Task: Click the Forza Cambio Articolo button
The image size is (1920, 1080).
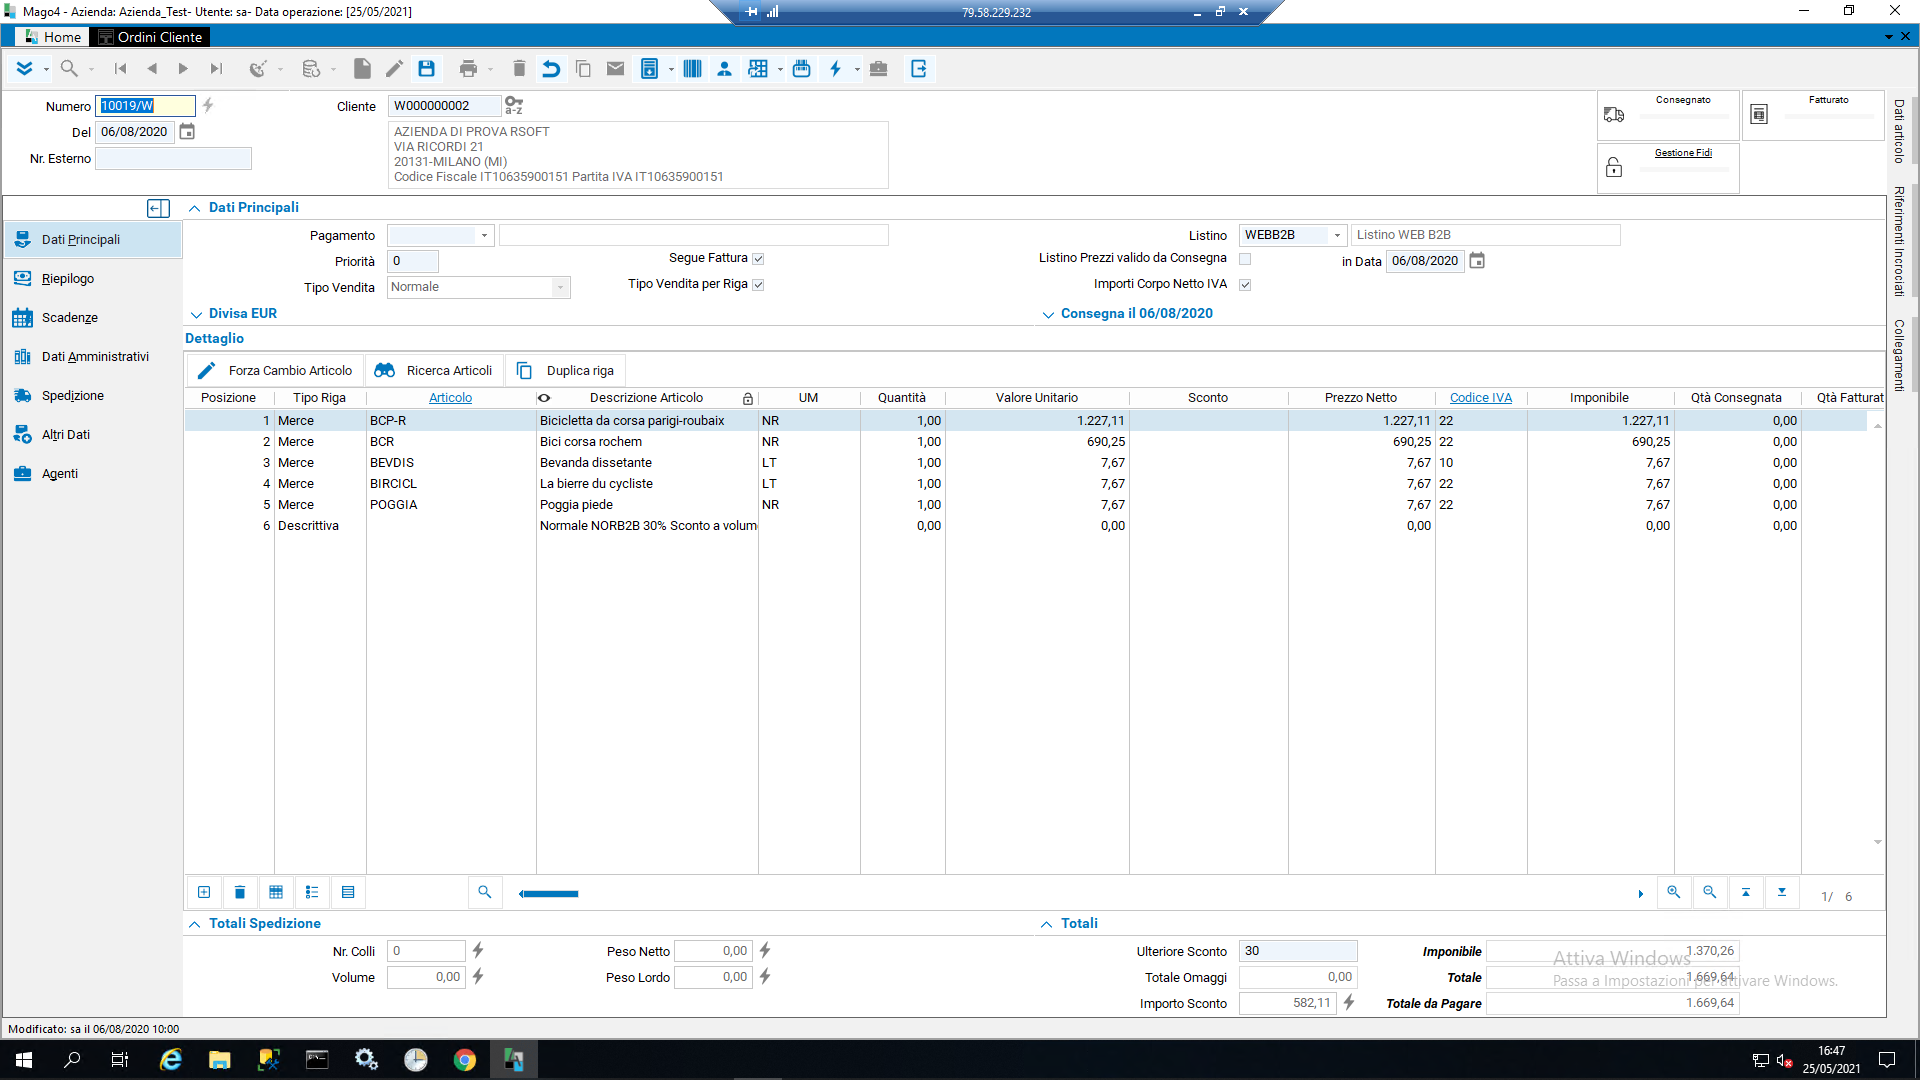Action: tap(275, 370)
